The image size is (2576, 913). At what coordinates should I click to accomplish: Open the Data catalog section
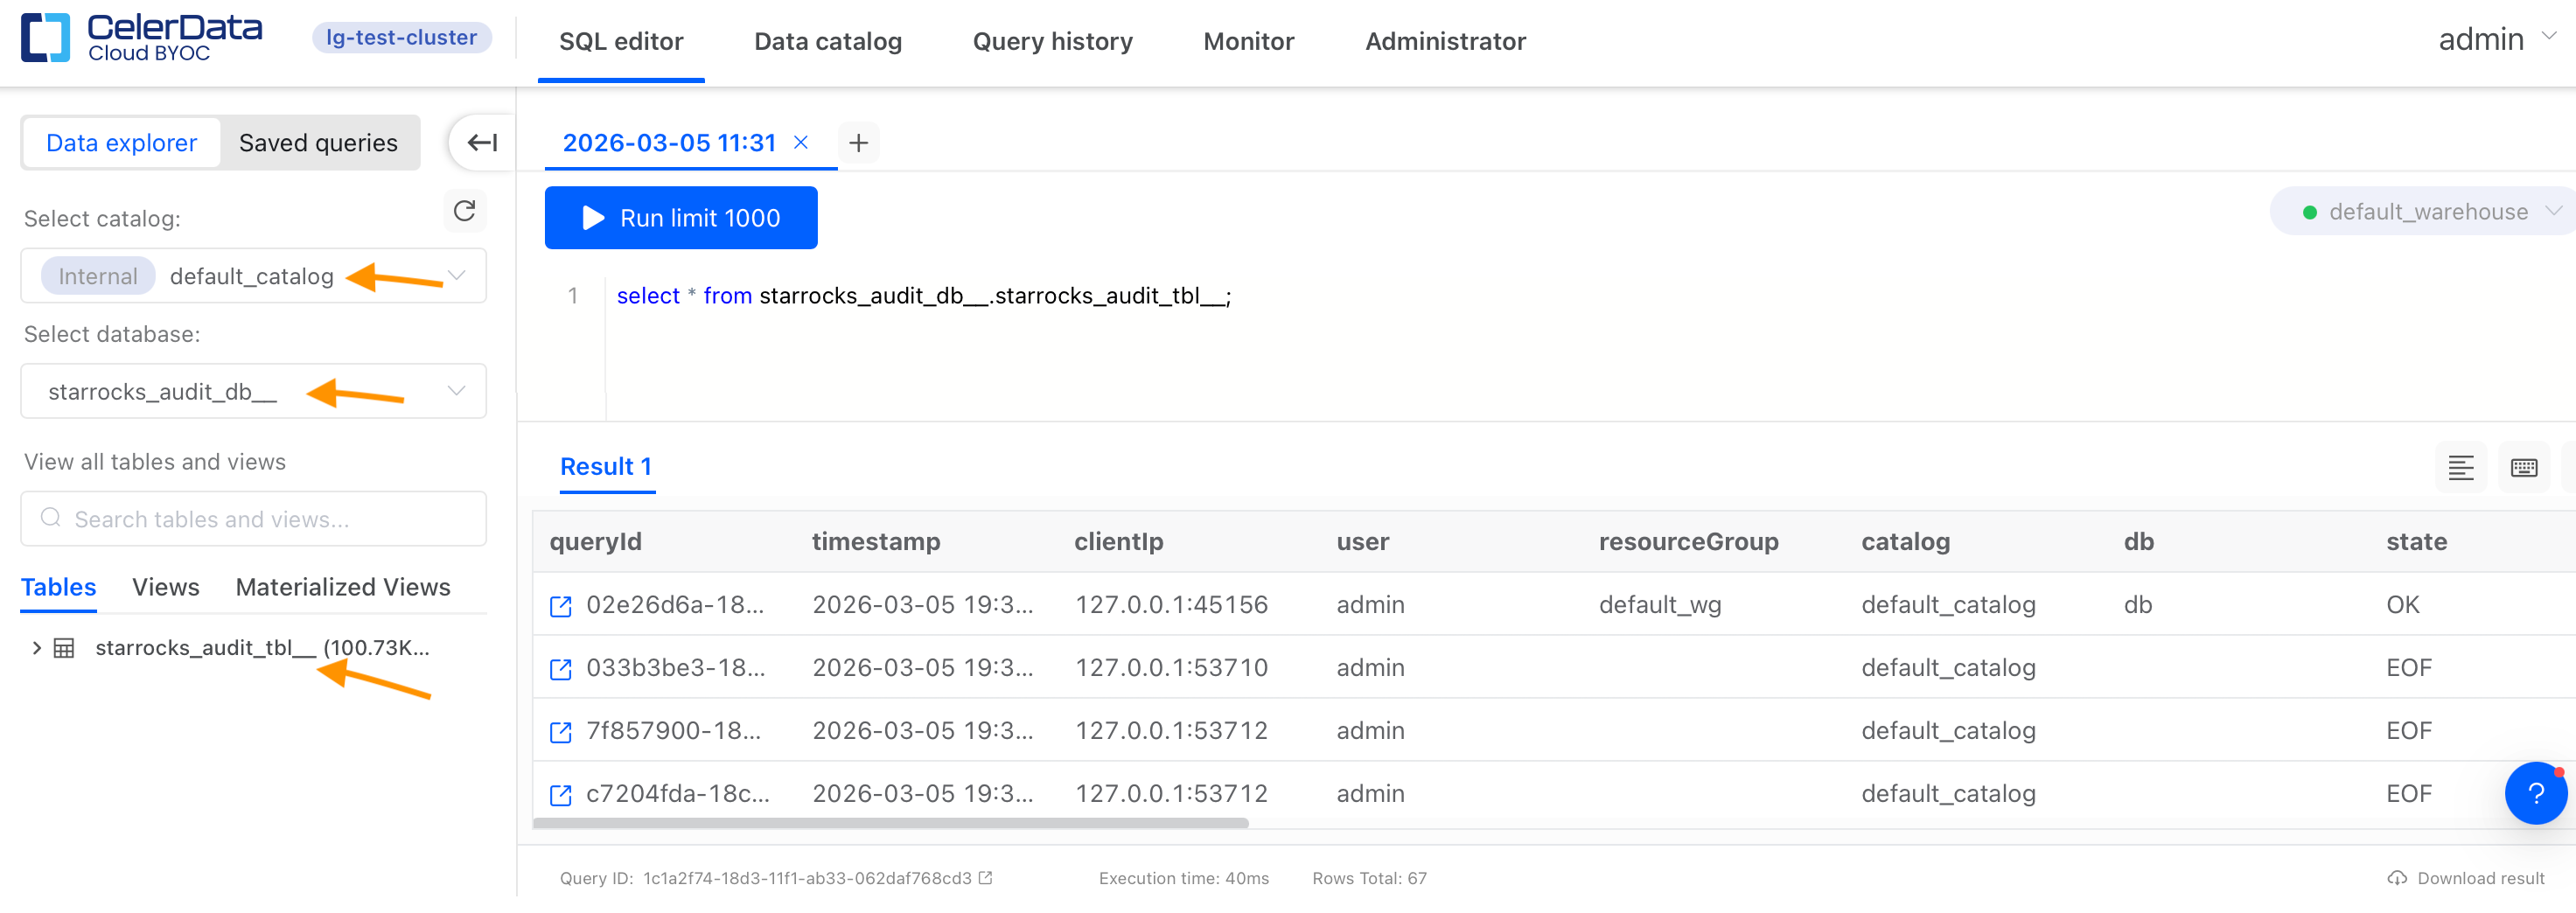827,41
